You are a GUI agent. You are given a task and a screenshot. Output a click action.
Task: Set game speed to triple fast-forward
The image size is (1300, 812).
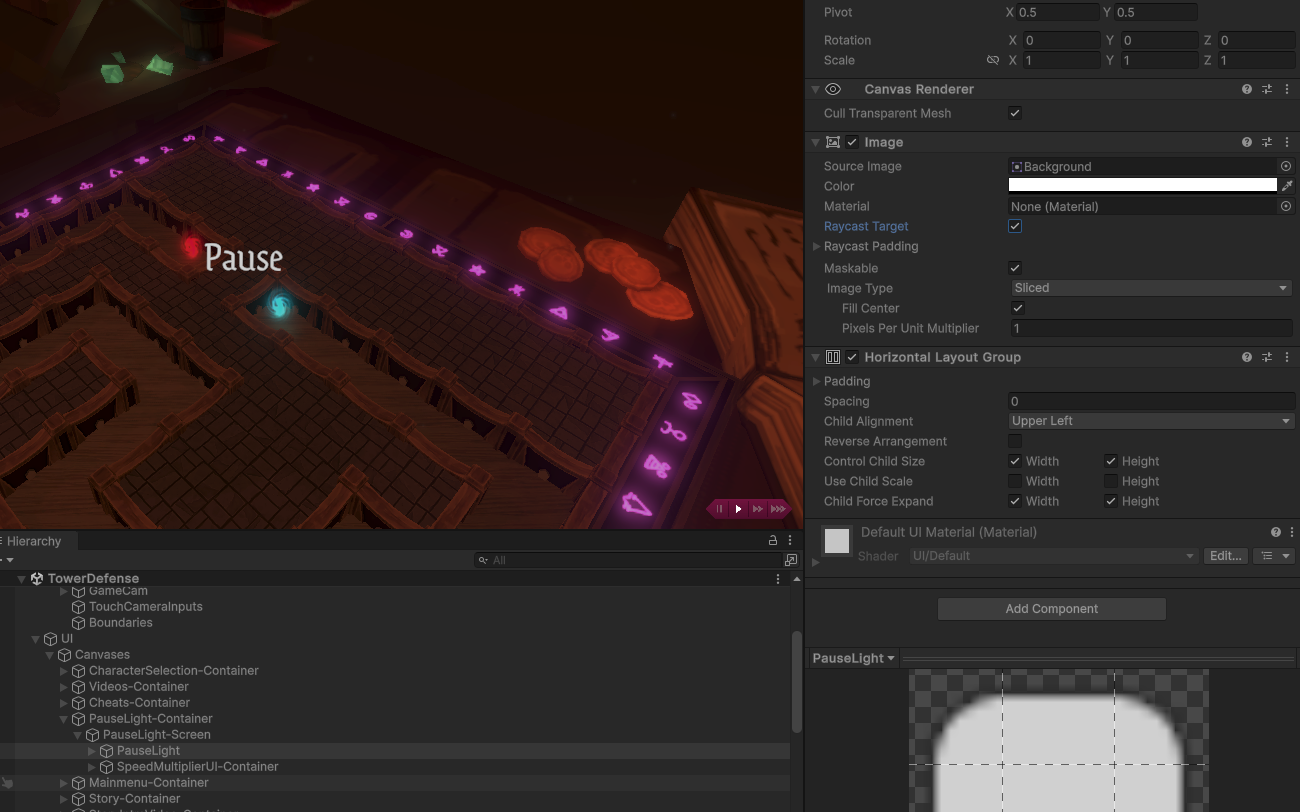[x=778, y=509]
